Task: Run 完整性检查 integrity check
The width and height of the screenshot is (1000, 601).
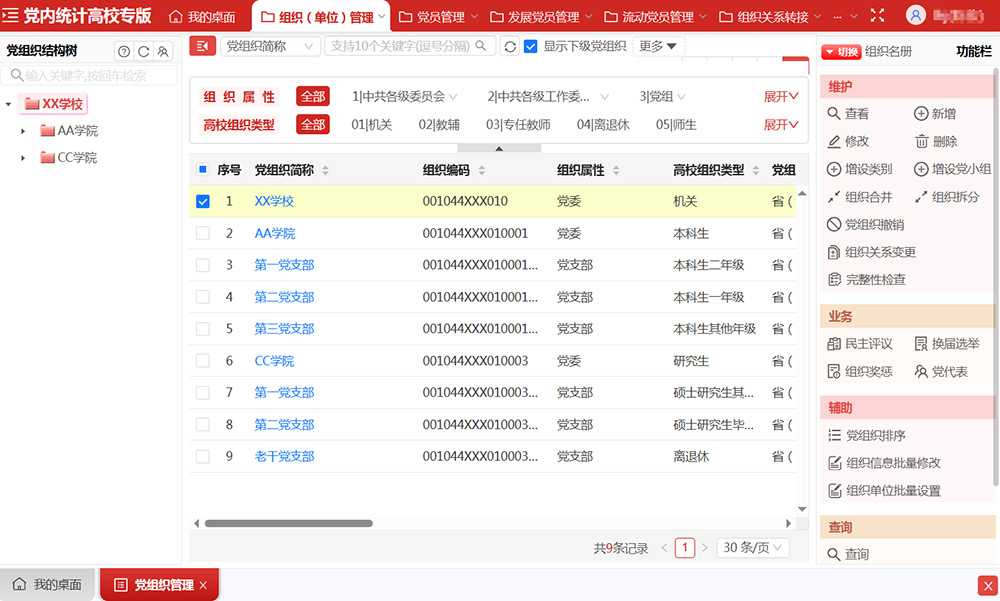Action: [x=866, y=279]
